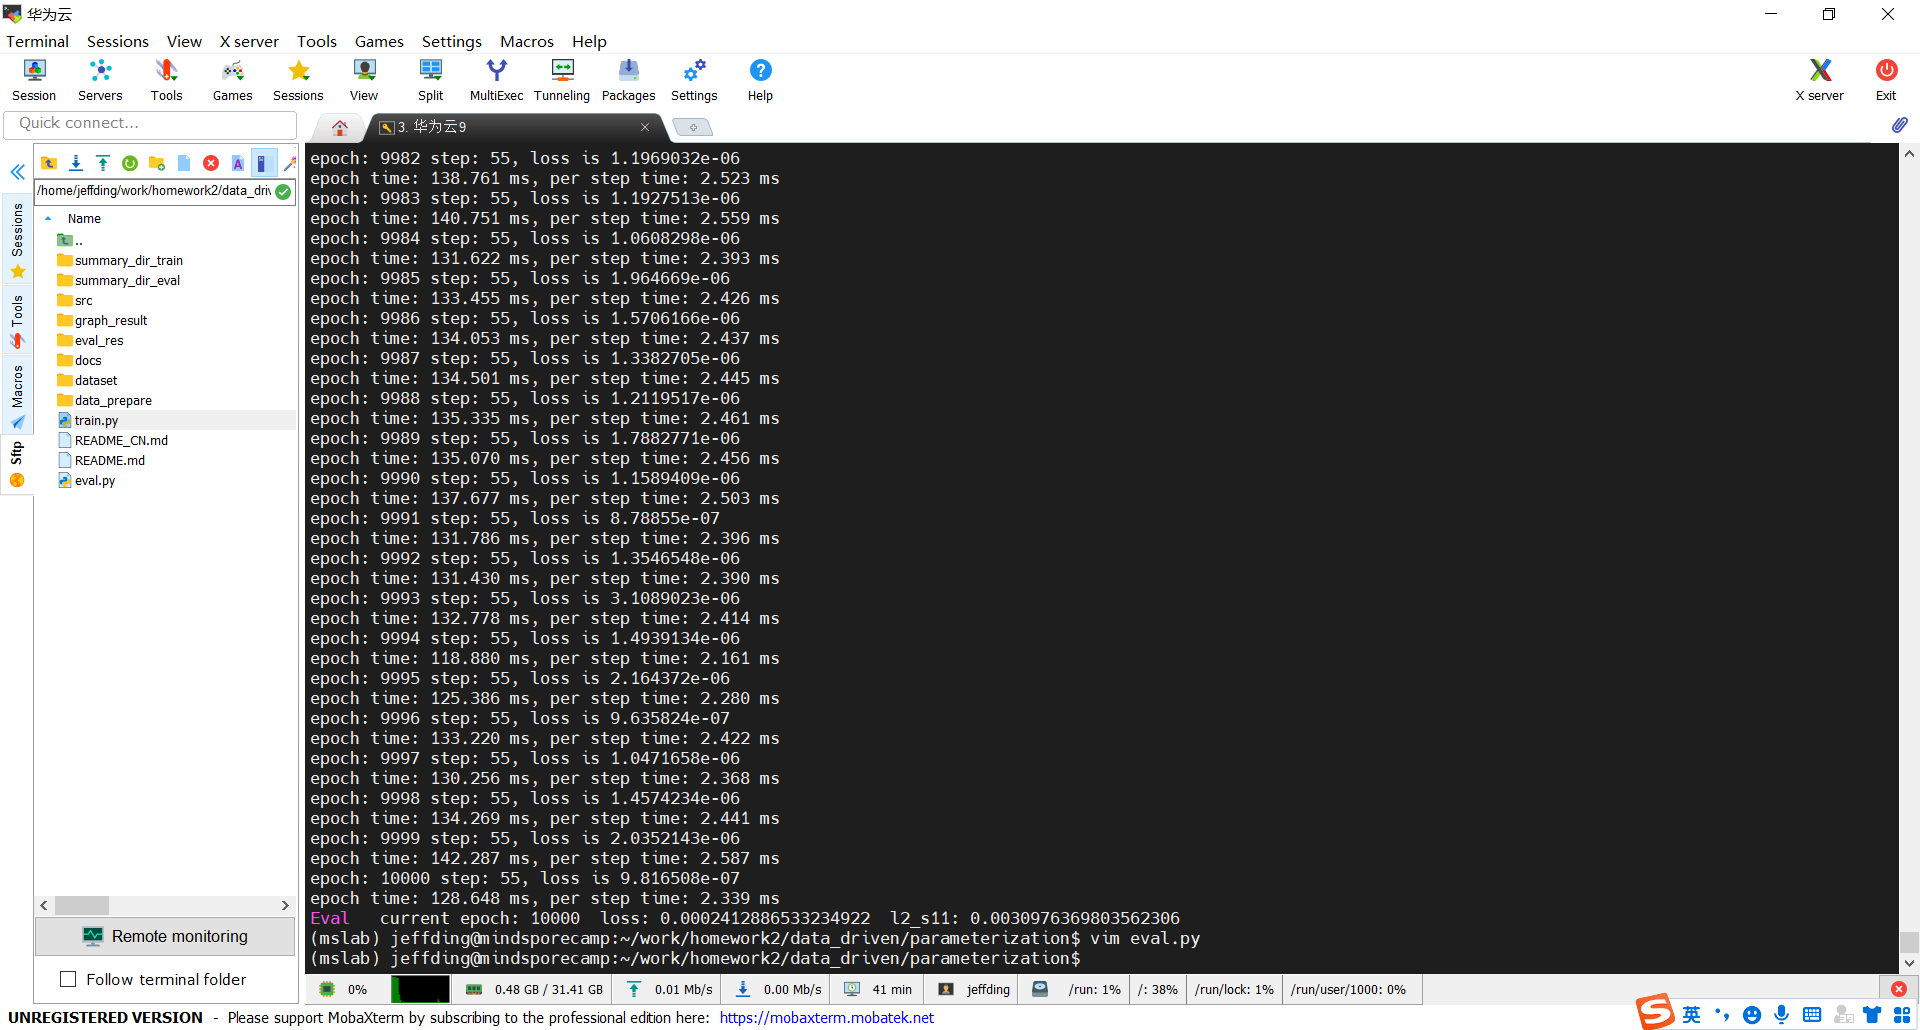Open the mobaxterm.mobatek.net link
The image size is (1920, 1030).
coord(826,1018)
